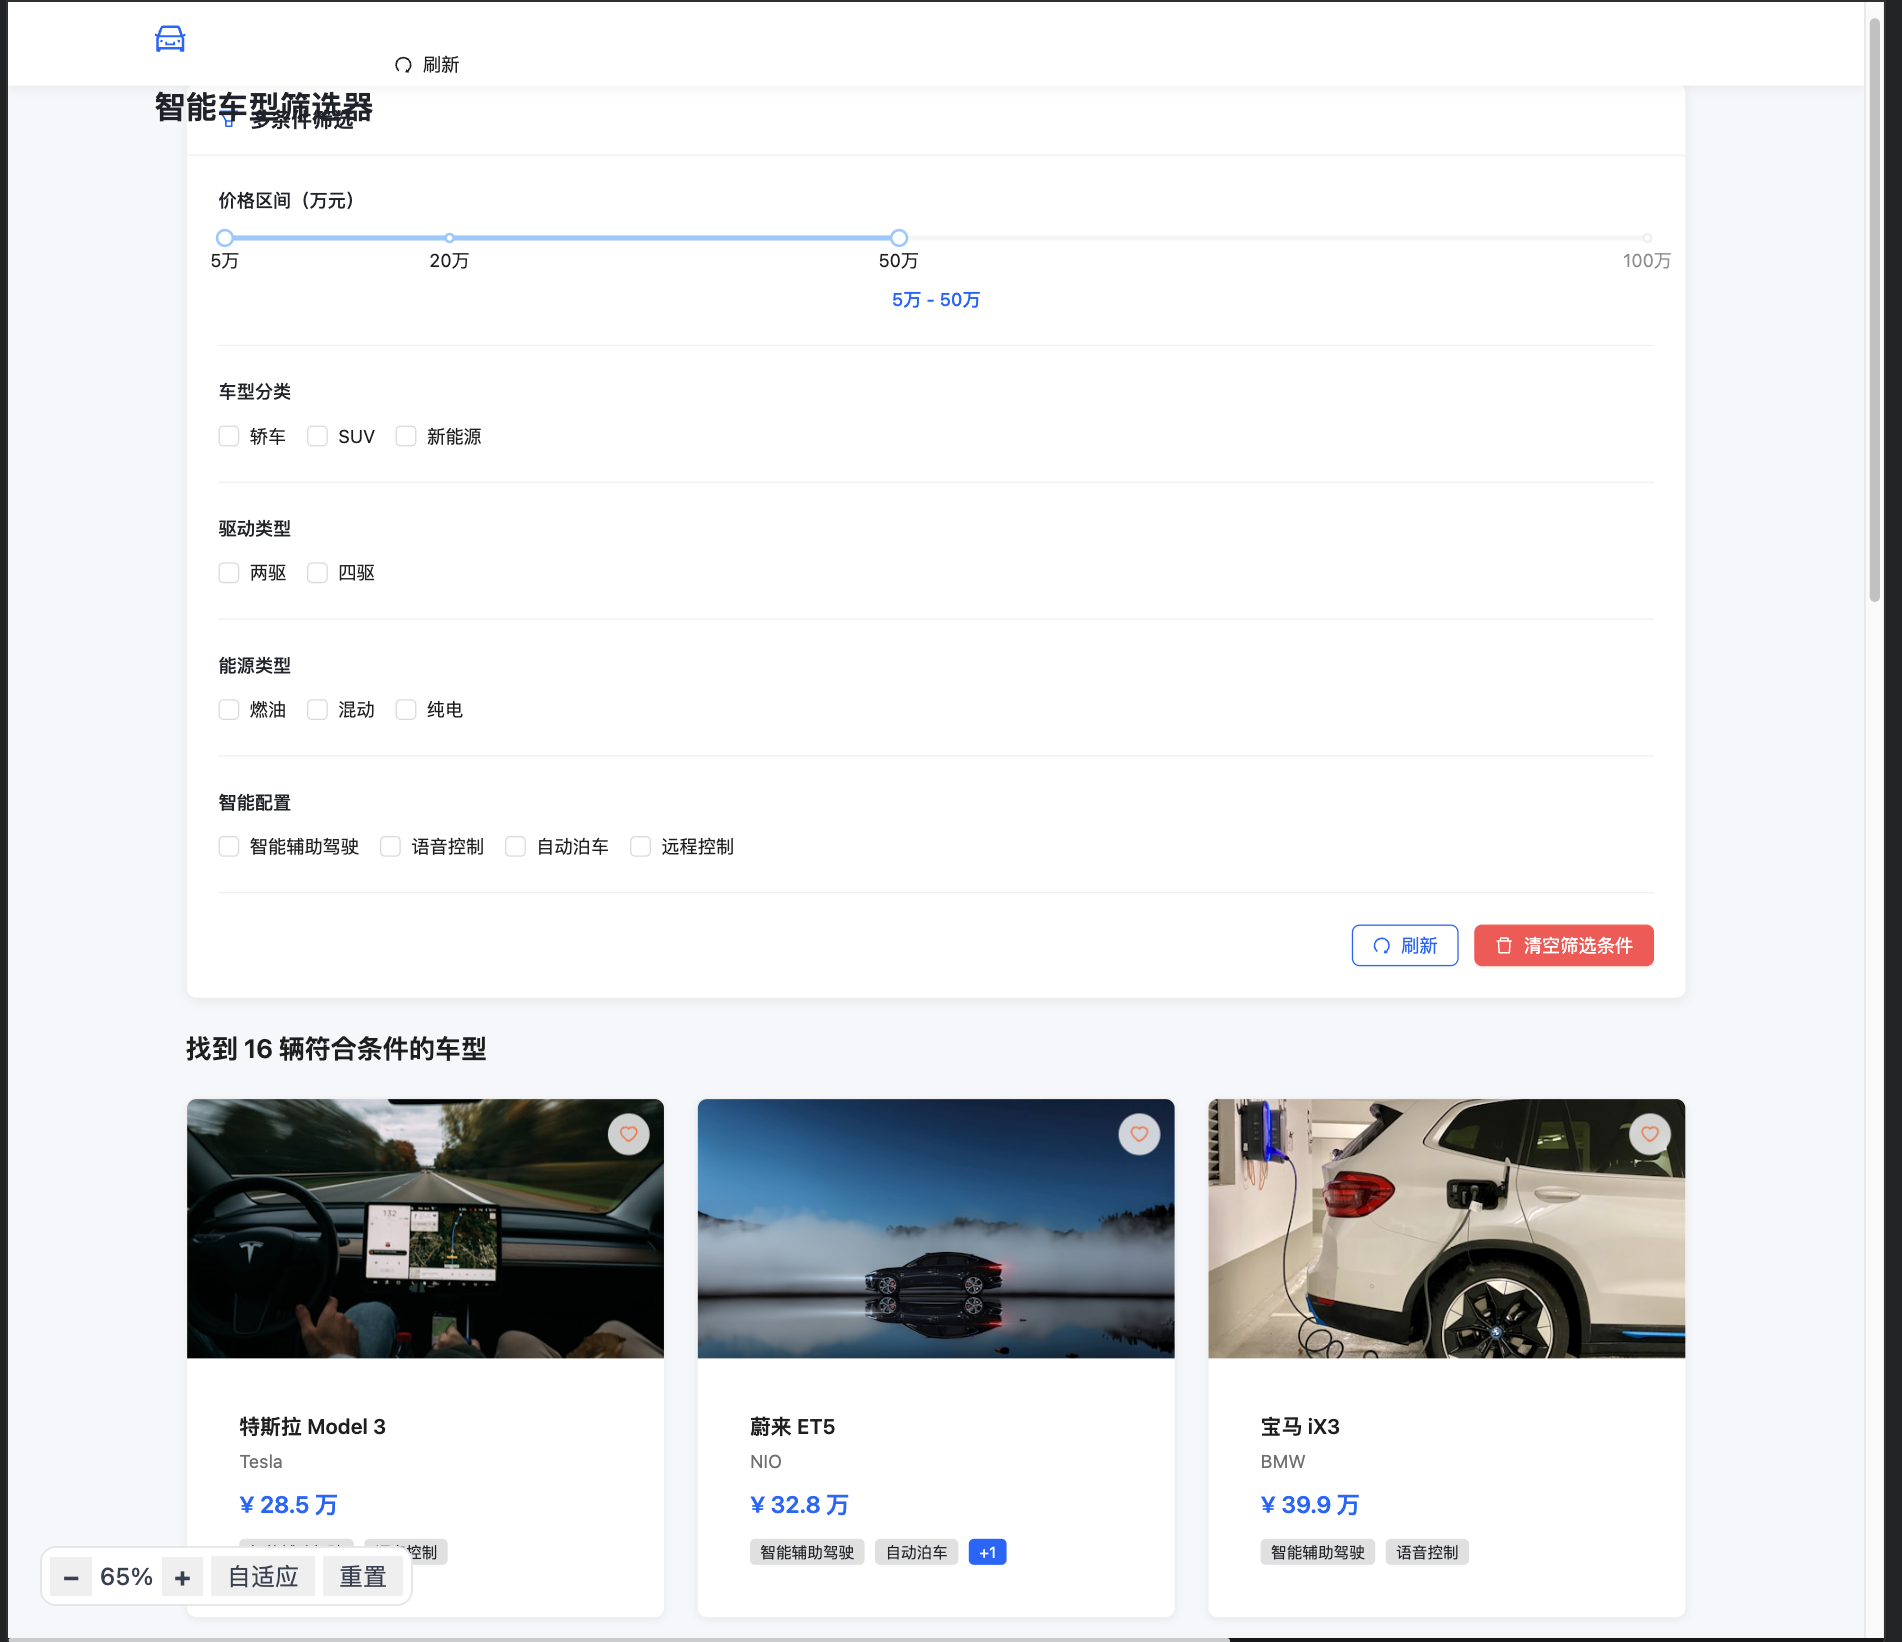Click the 智能辅助驾驶 tag on 宝马 iX3 card

pos(1318,1553)
